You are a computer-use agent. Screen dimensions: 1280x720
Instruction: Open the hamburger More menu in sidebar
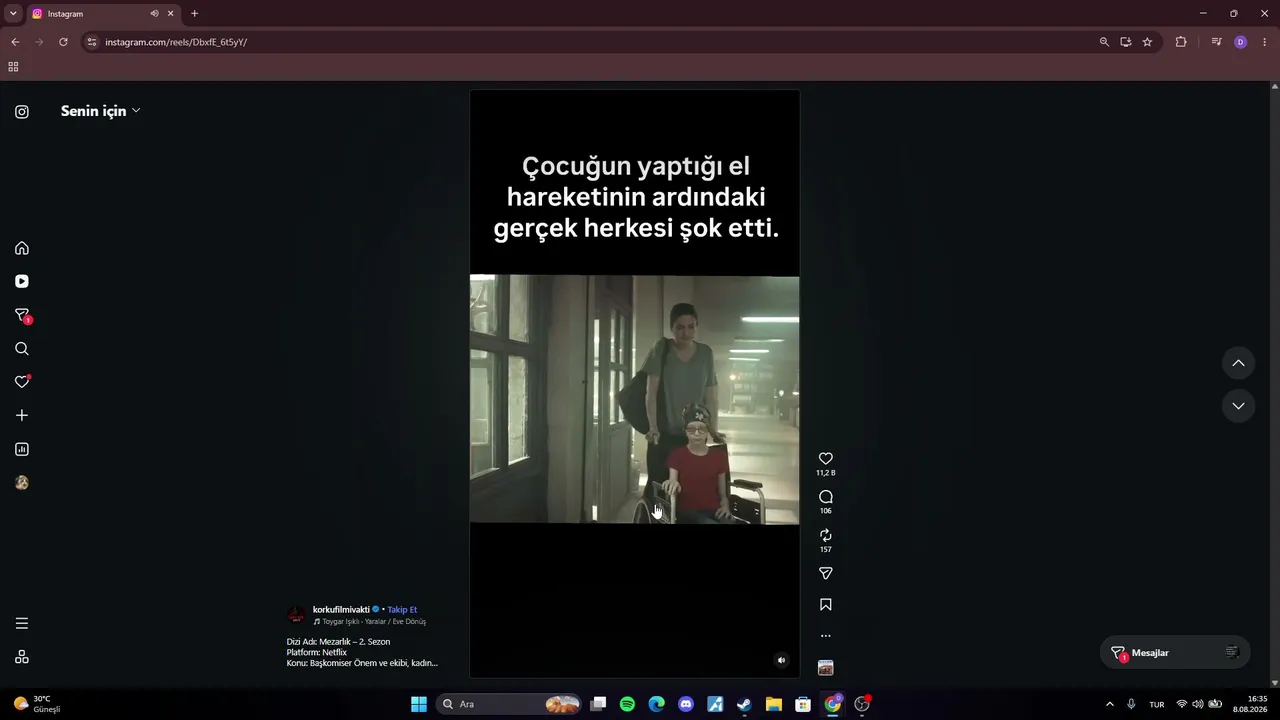tap(22, 623)
